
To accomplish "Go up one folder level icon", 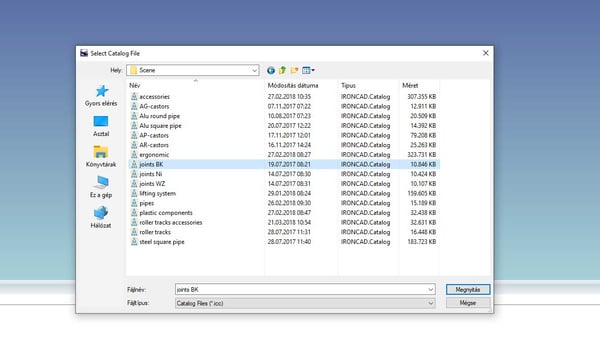I will pos(282,70).
